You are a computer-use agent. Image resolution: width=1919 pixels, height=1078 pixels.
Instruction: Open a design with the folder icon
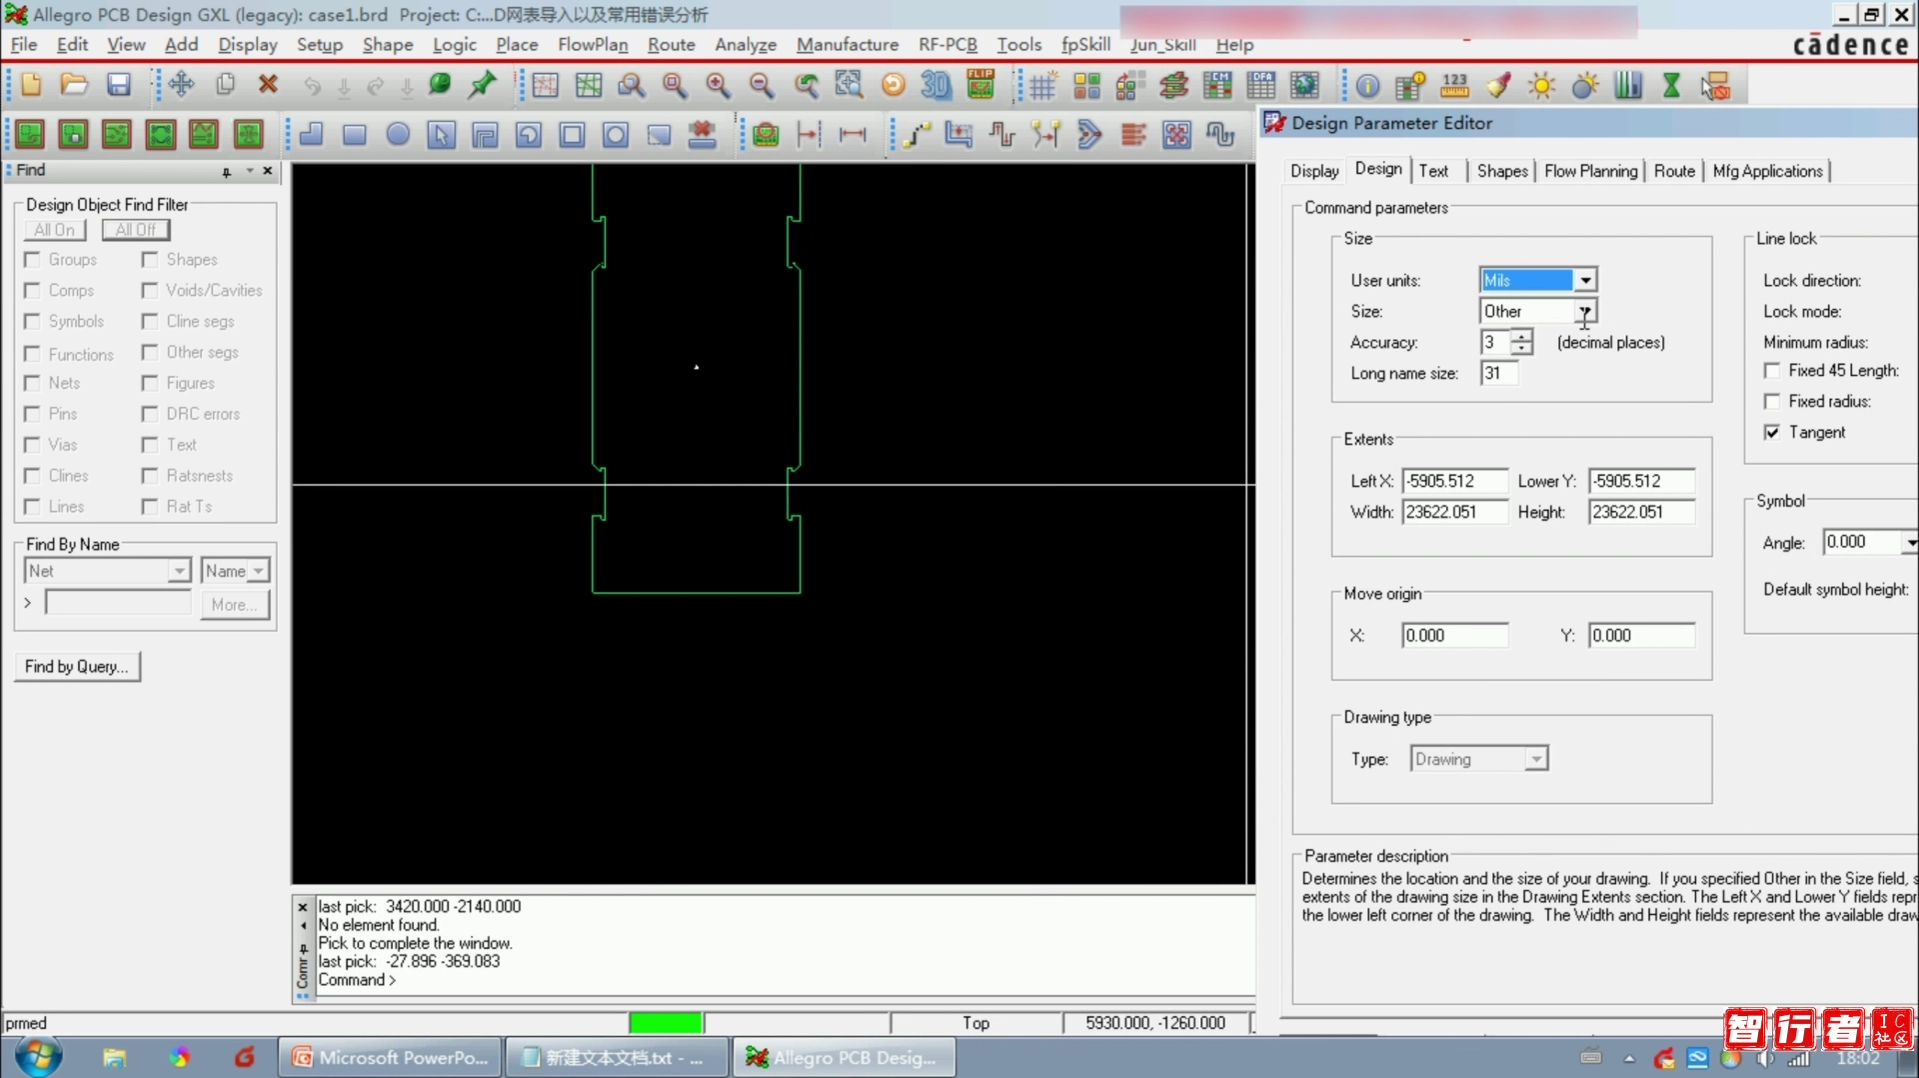(74, 85)
